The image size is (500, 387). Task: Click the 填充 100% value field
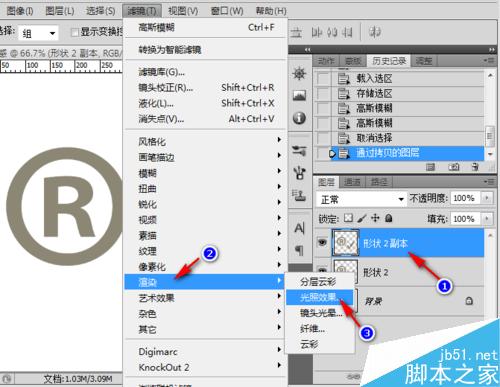click(x=466, y=219)
